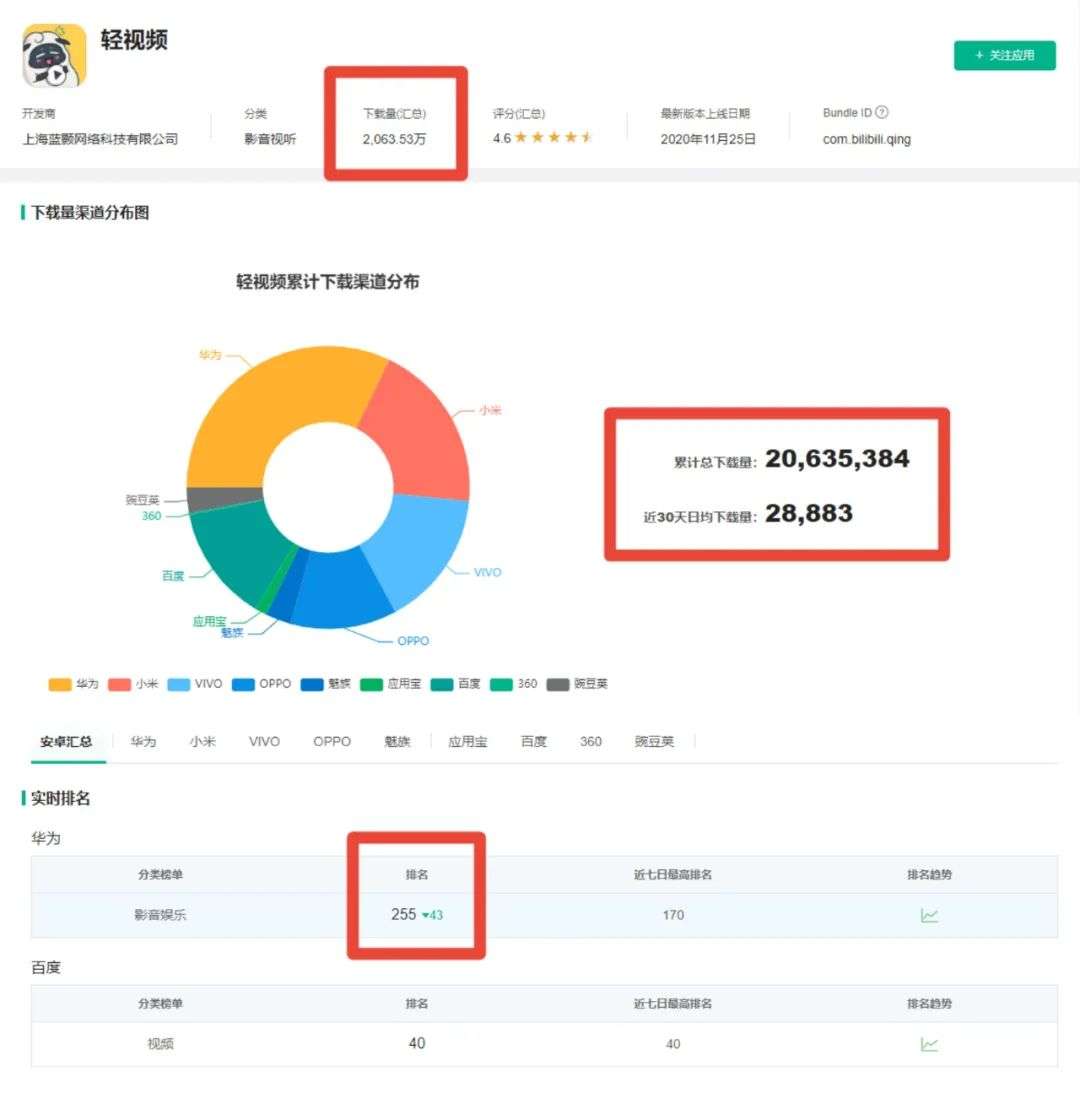1080x1093 pixels.
Task: Click the star rating icons
Action: point(554,138)
